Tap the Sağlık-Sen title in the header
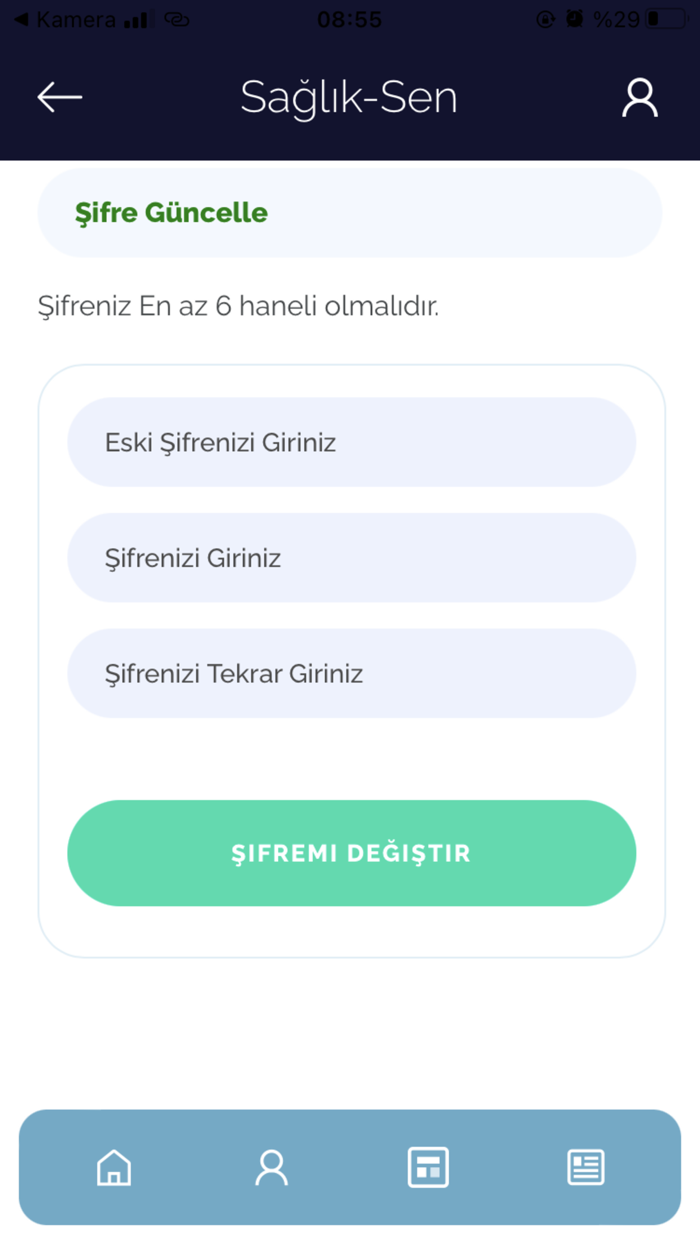 349,96
